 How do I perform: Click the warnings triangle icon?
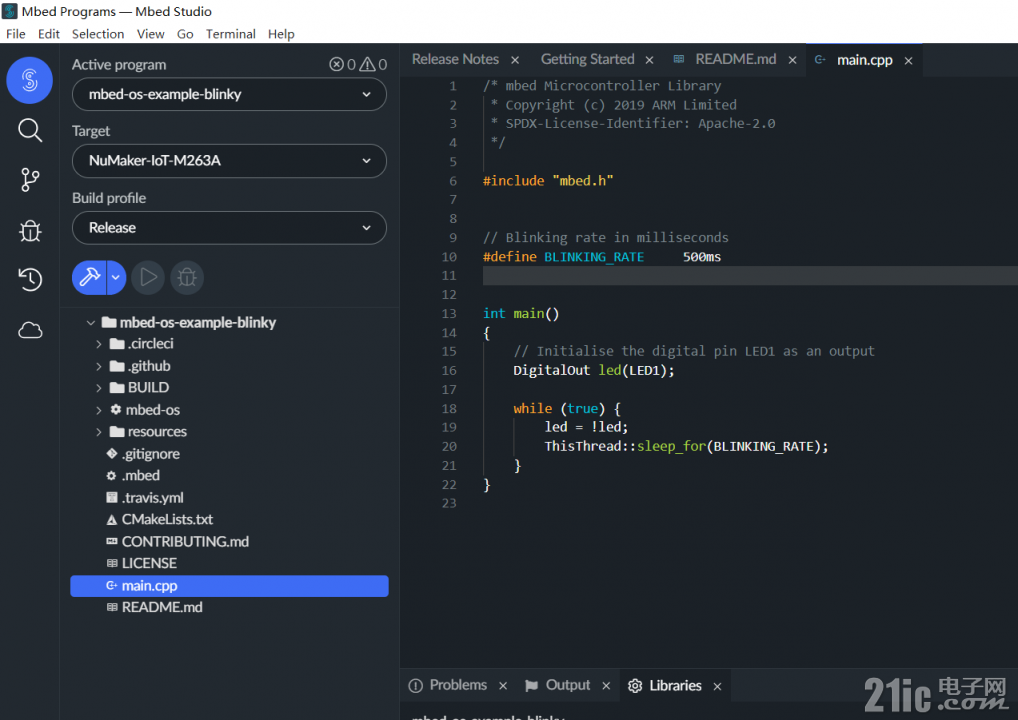click(x=367, y=64)
